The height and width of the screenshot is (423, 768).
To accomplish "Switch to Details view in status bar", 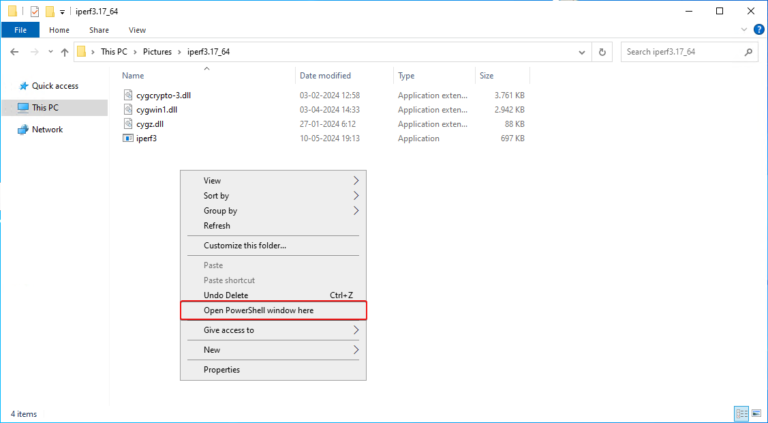I will [x=741, y=414].
